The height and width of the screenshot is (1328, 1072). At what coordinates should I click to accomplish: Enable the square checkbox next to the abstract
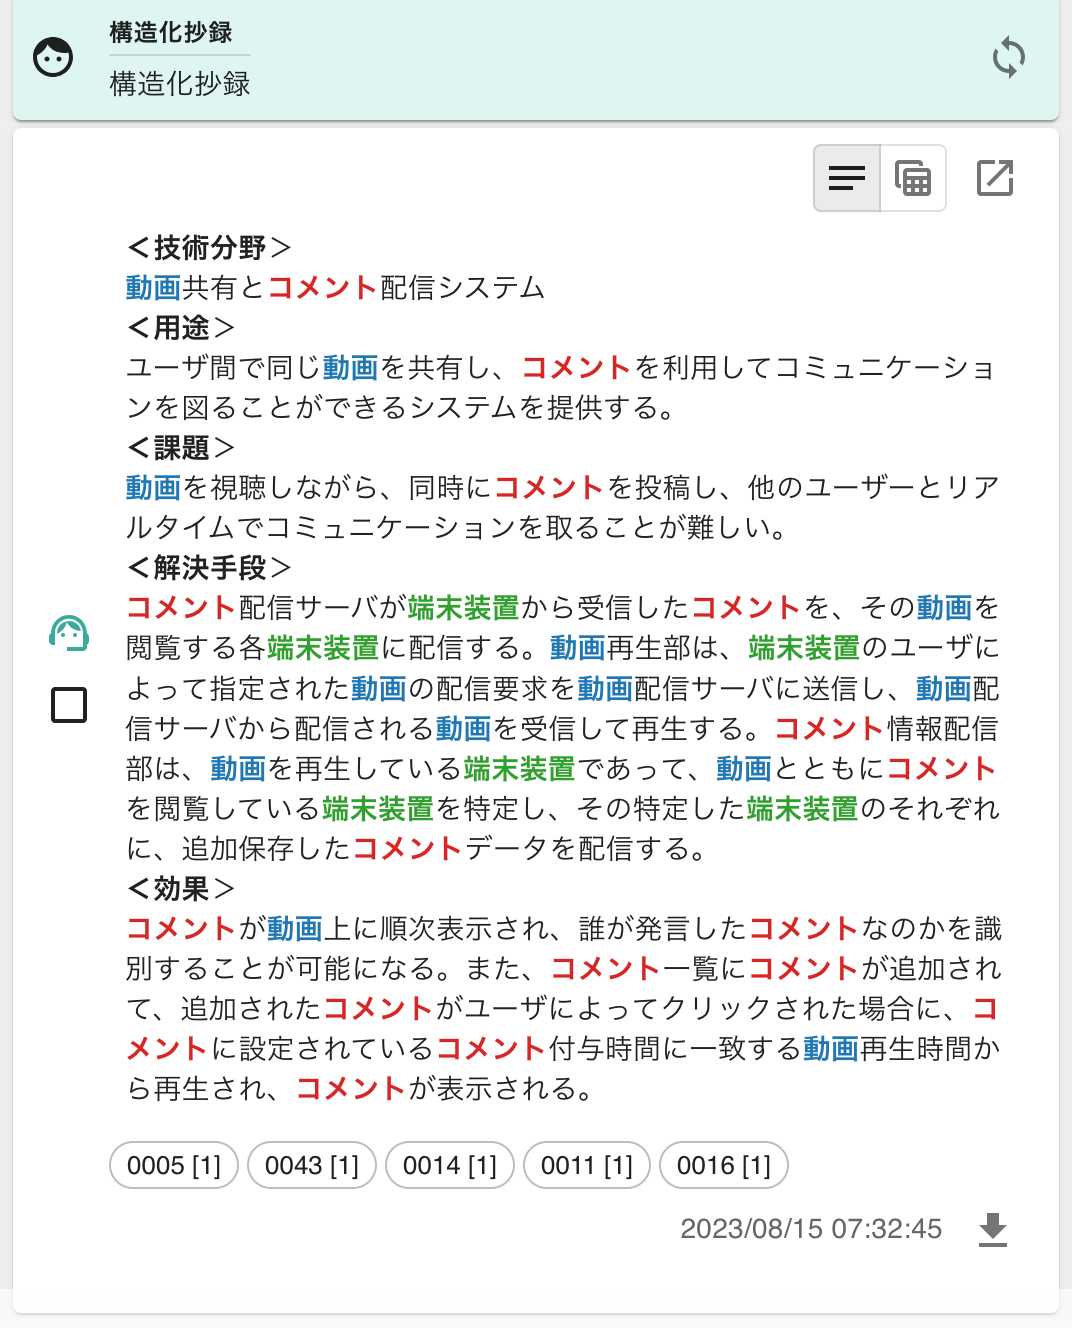pyautogui.click(x=67, y=705)
